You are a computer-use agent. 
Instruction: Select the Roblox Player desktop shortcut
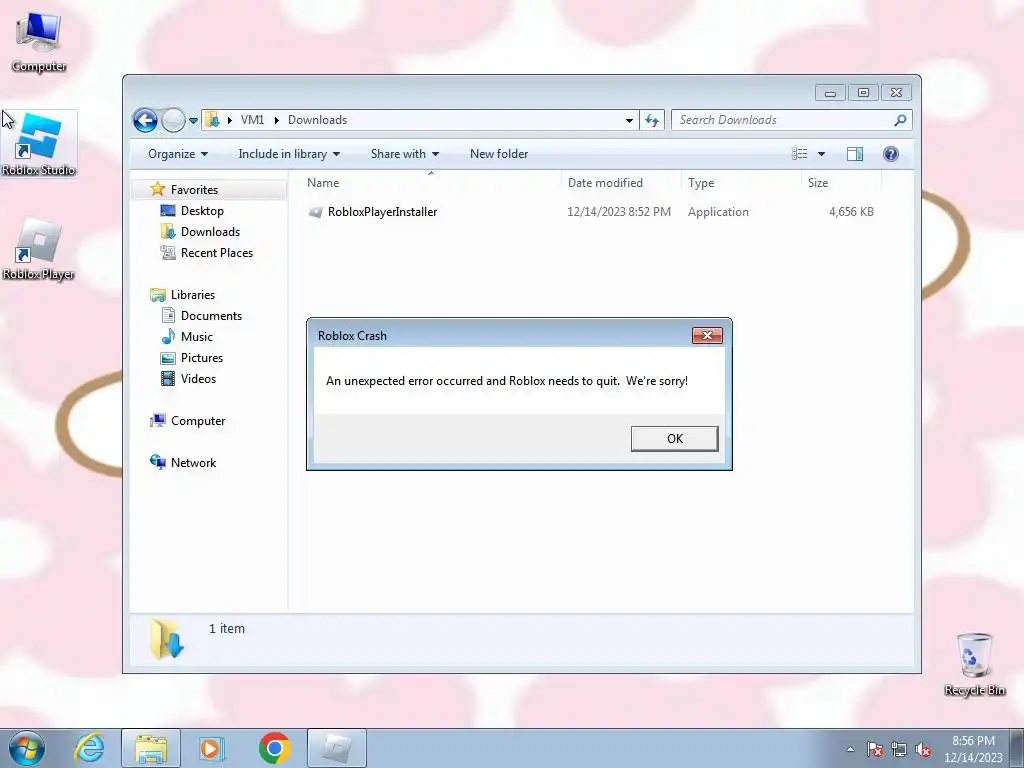click(x=39, y=249)
